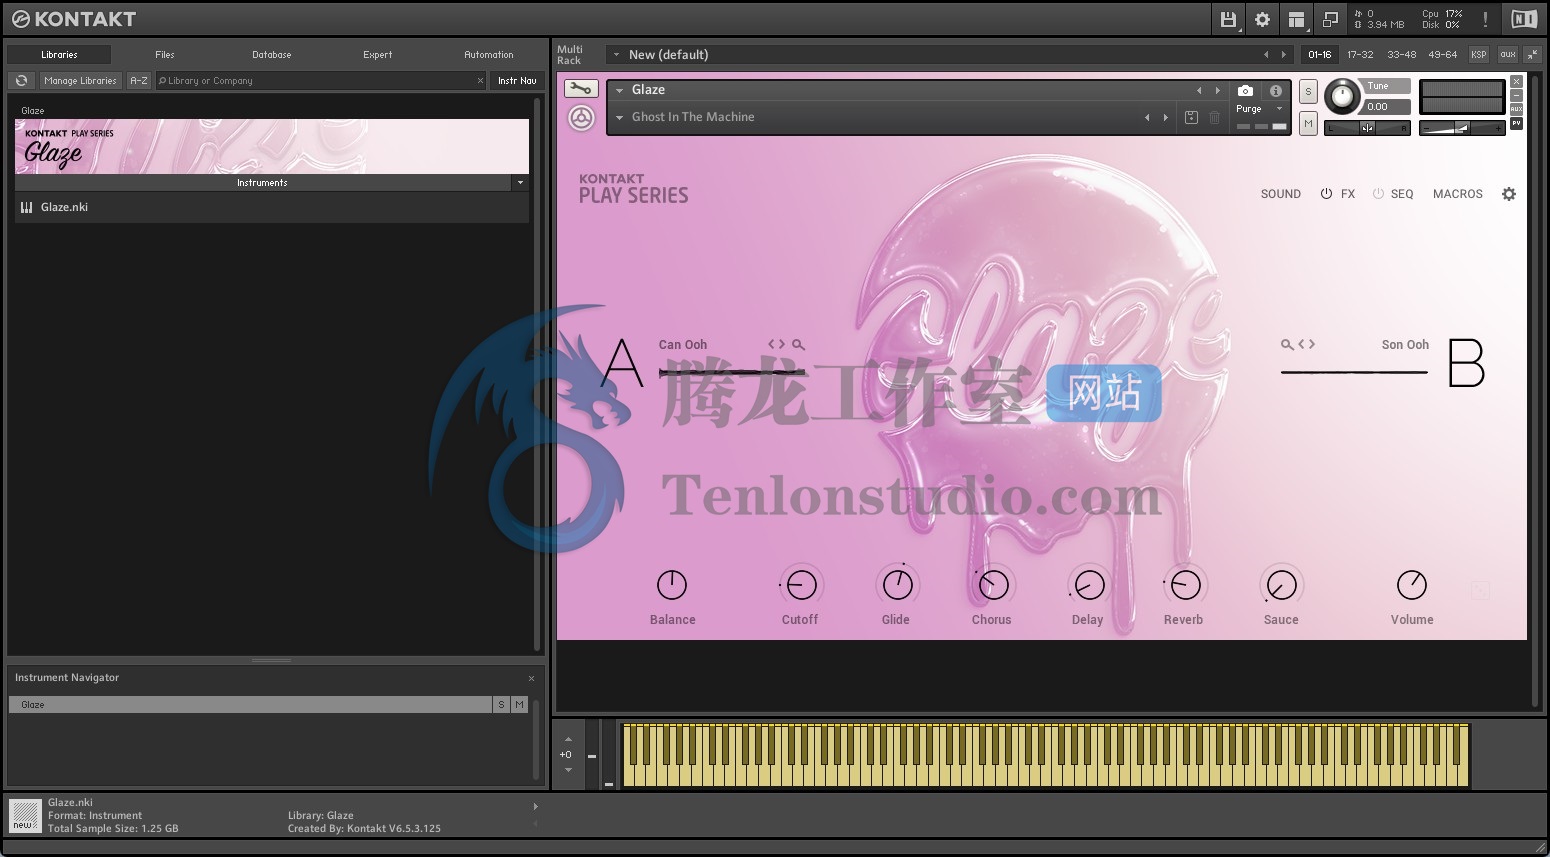Click the Native Instruments logo
This screenshot has height=857, width=1550.
pyautogui.click(x=1523, y=19)
